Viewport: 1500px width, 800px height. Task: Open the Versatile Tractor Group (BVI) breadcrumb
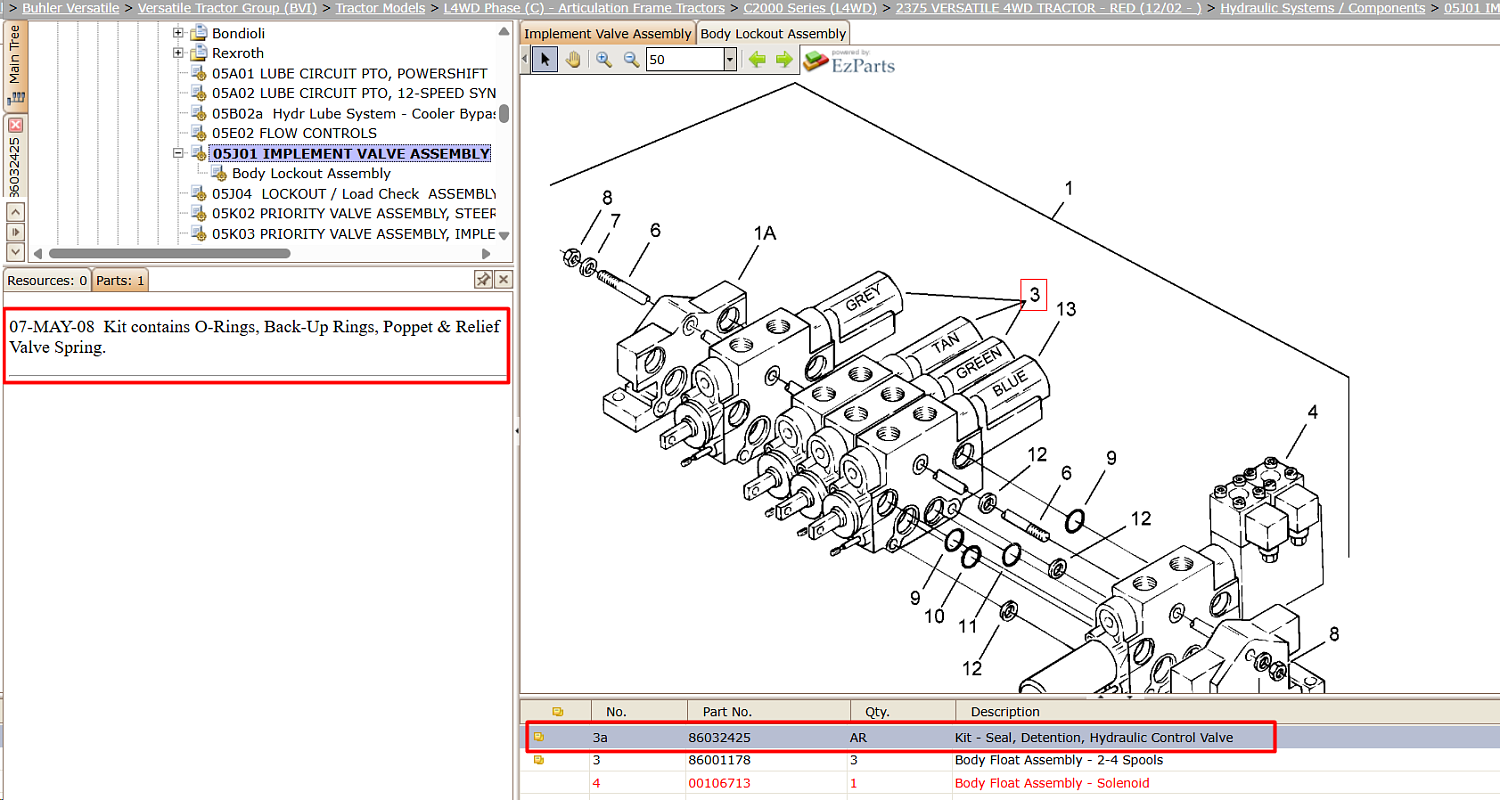(x=227, y=8)
